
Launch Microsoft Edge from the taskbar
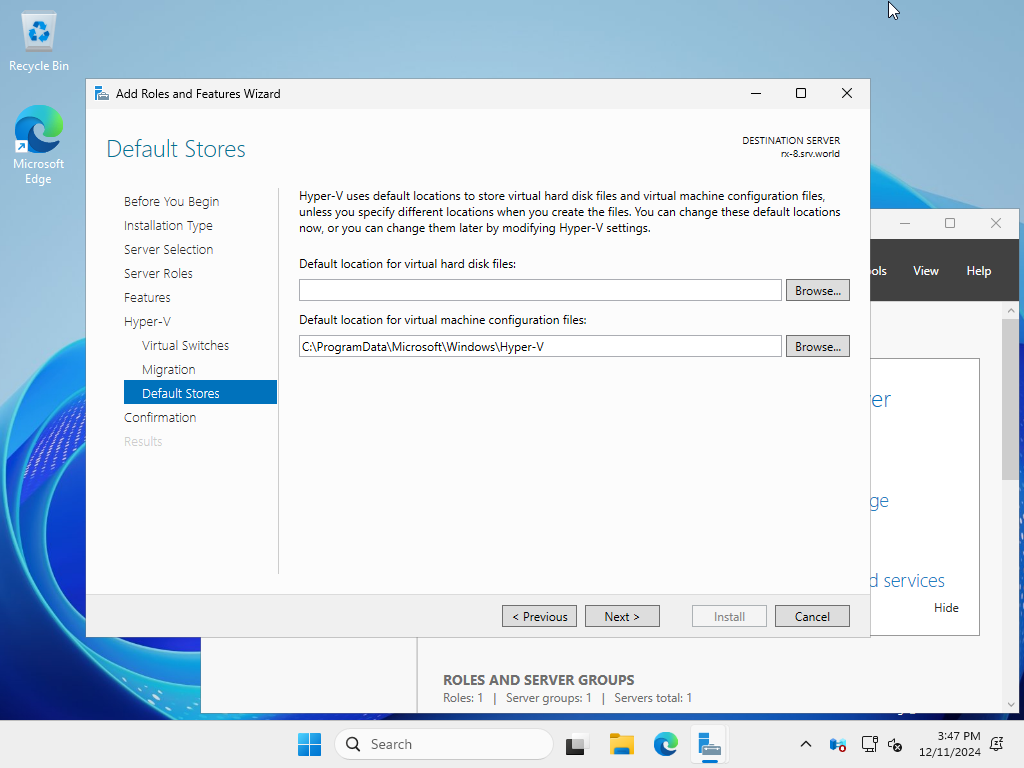665,744
